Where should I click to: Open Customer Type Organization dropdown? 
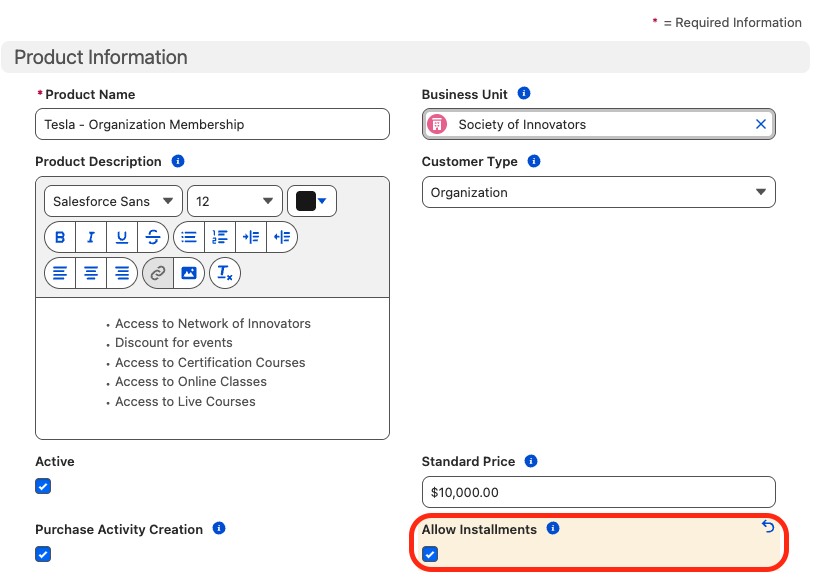[598, 192]
